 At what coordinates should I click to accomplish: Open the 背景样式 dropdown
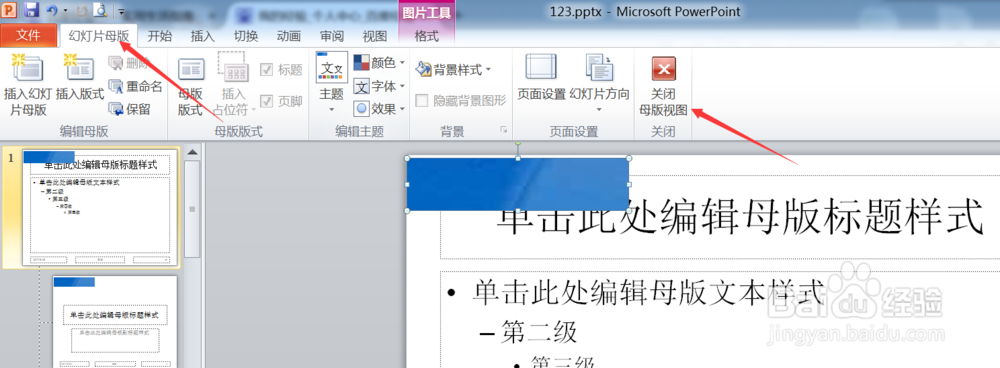pos(453,70)
